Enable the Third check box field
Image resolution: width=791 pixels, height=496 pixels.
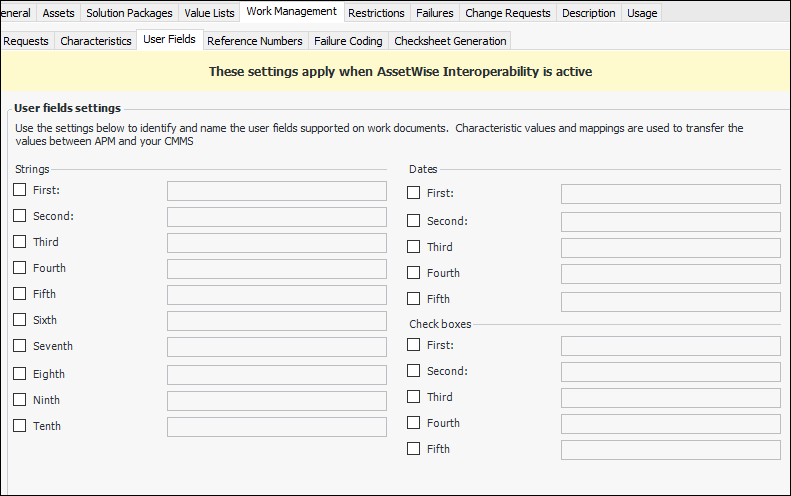414,397
